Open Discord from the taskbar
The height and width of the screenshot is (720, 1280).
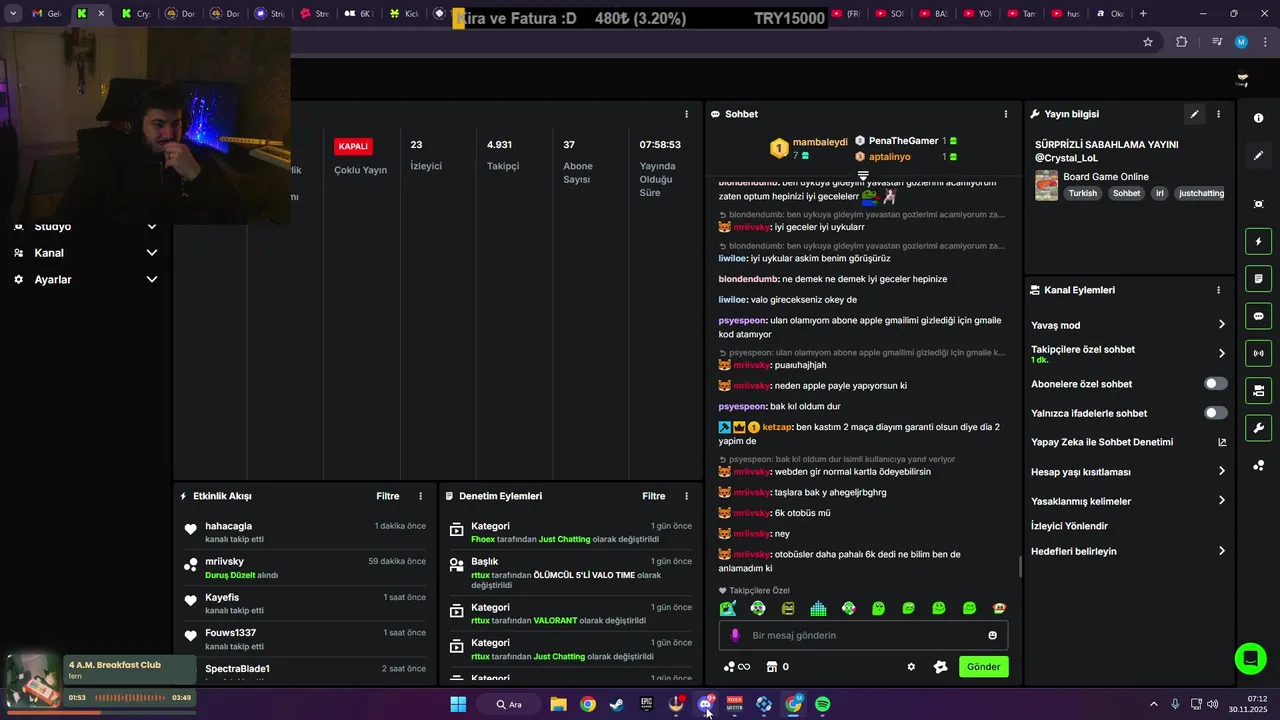(x=705, y=704)
